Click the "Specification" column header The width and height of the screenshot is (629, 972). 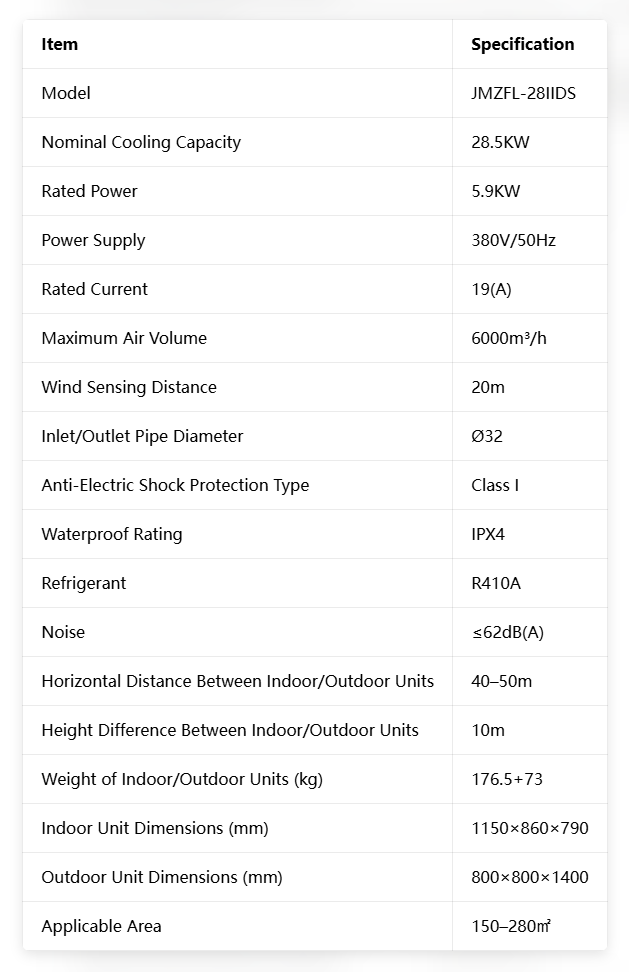coord(522,44)
